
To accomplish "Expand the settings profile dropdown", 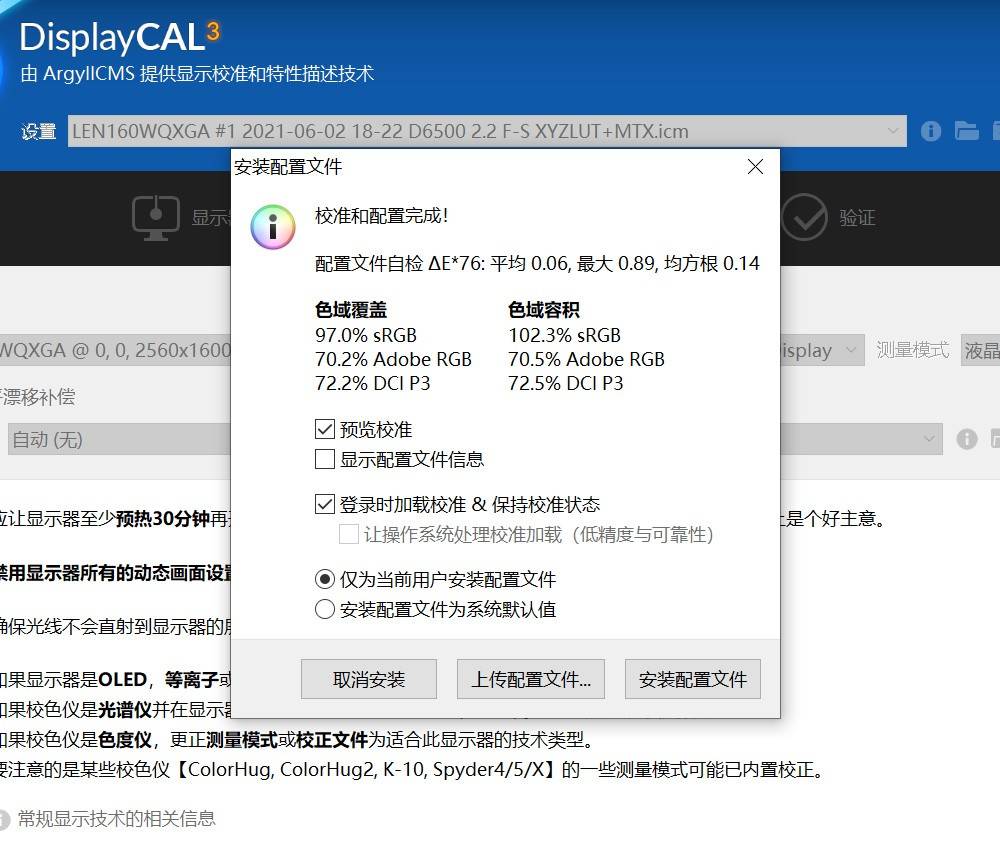I will tap(893, 131).
